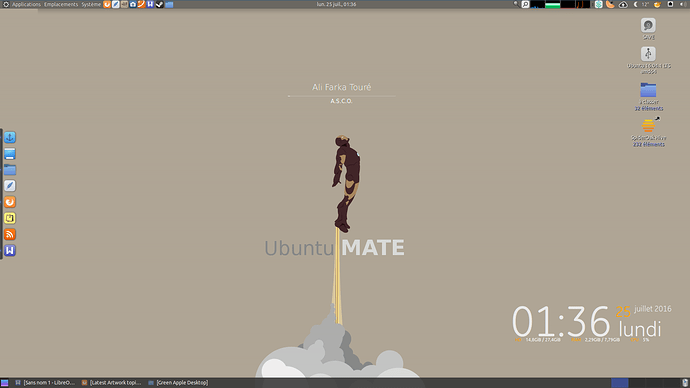
Task: Click the trash icon in bottom panel corner
Action: pyautogui.click(x=685, y=383)
